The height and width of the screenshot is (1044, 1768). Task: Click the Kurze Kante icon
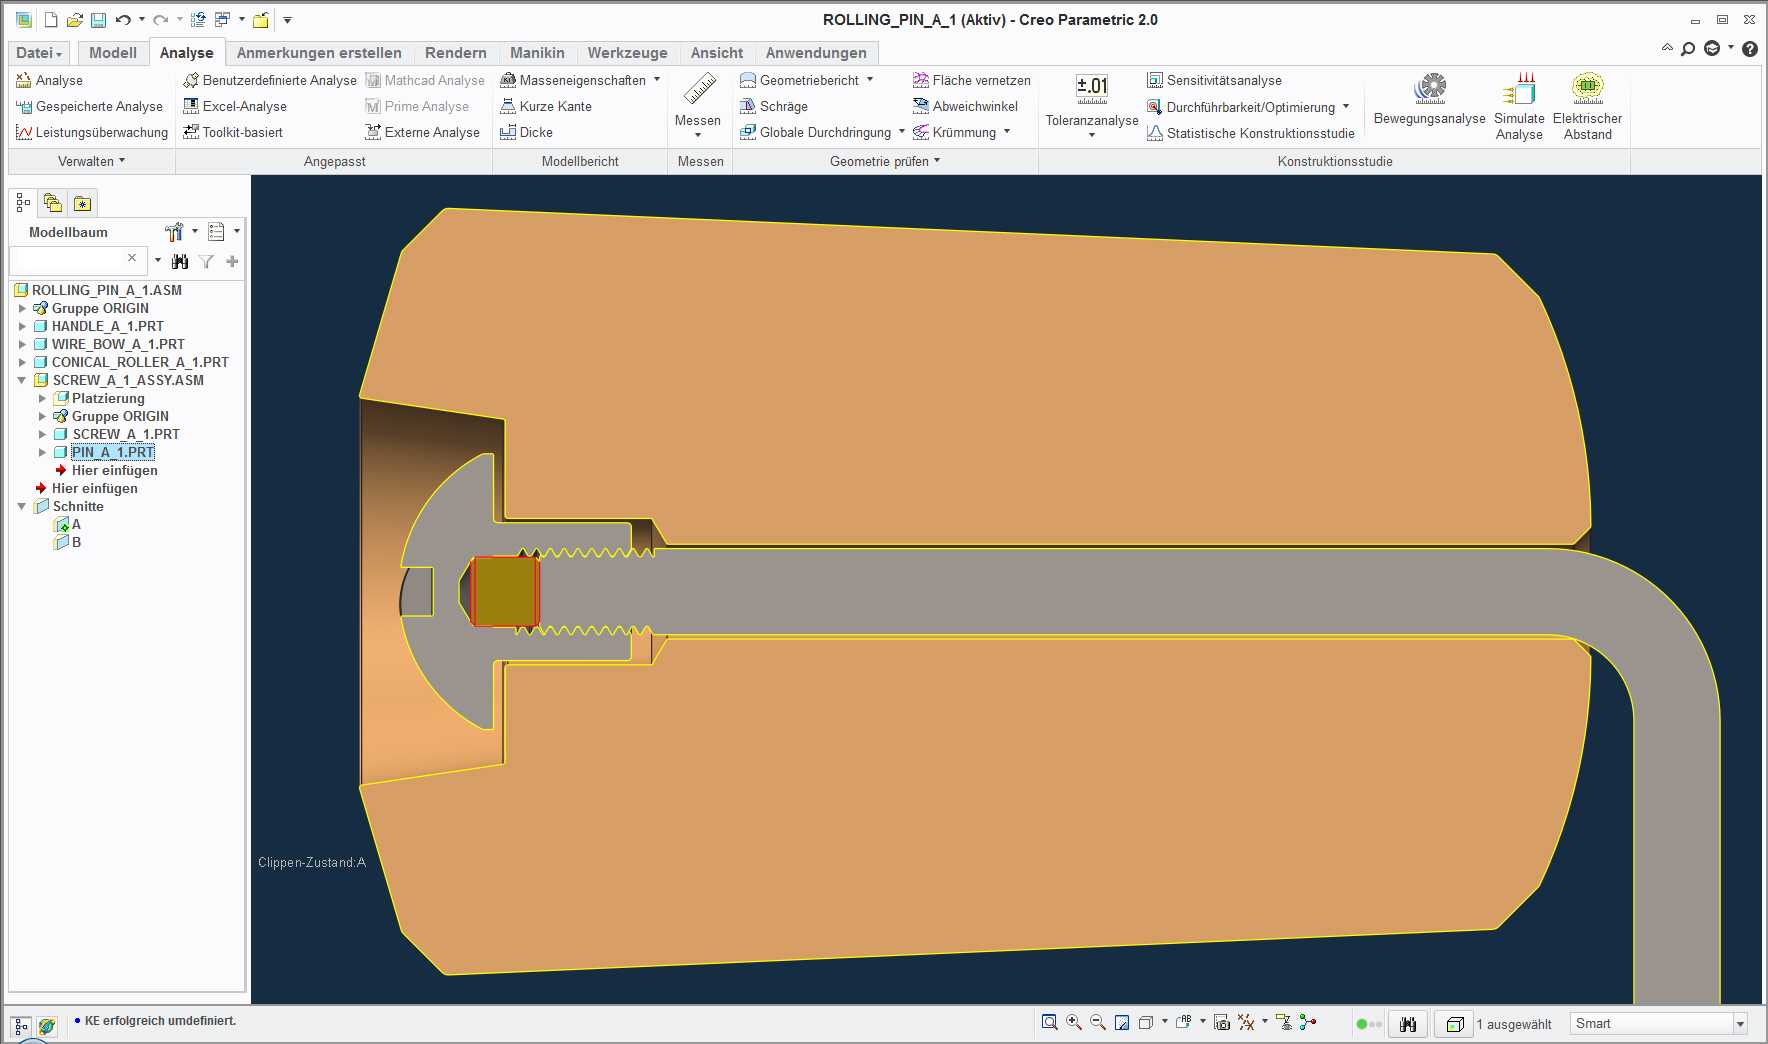point(508,106)
